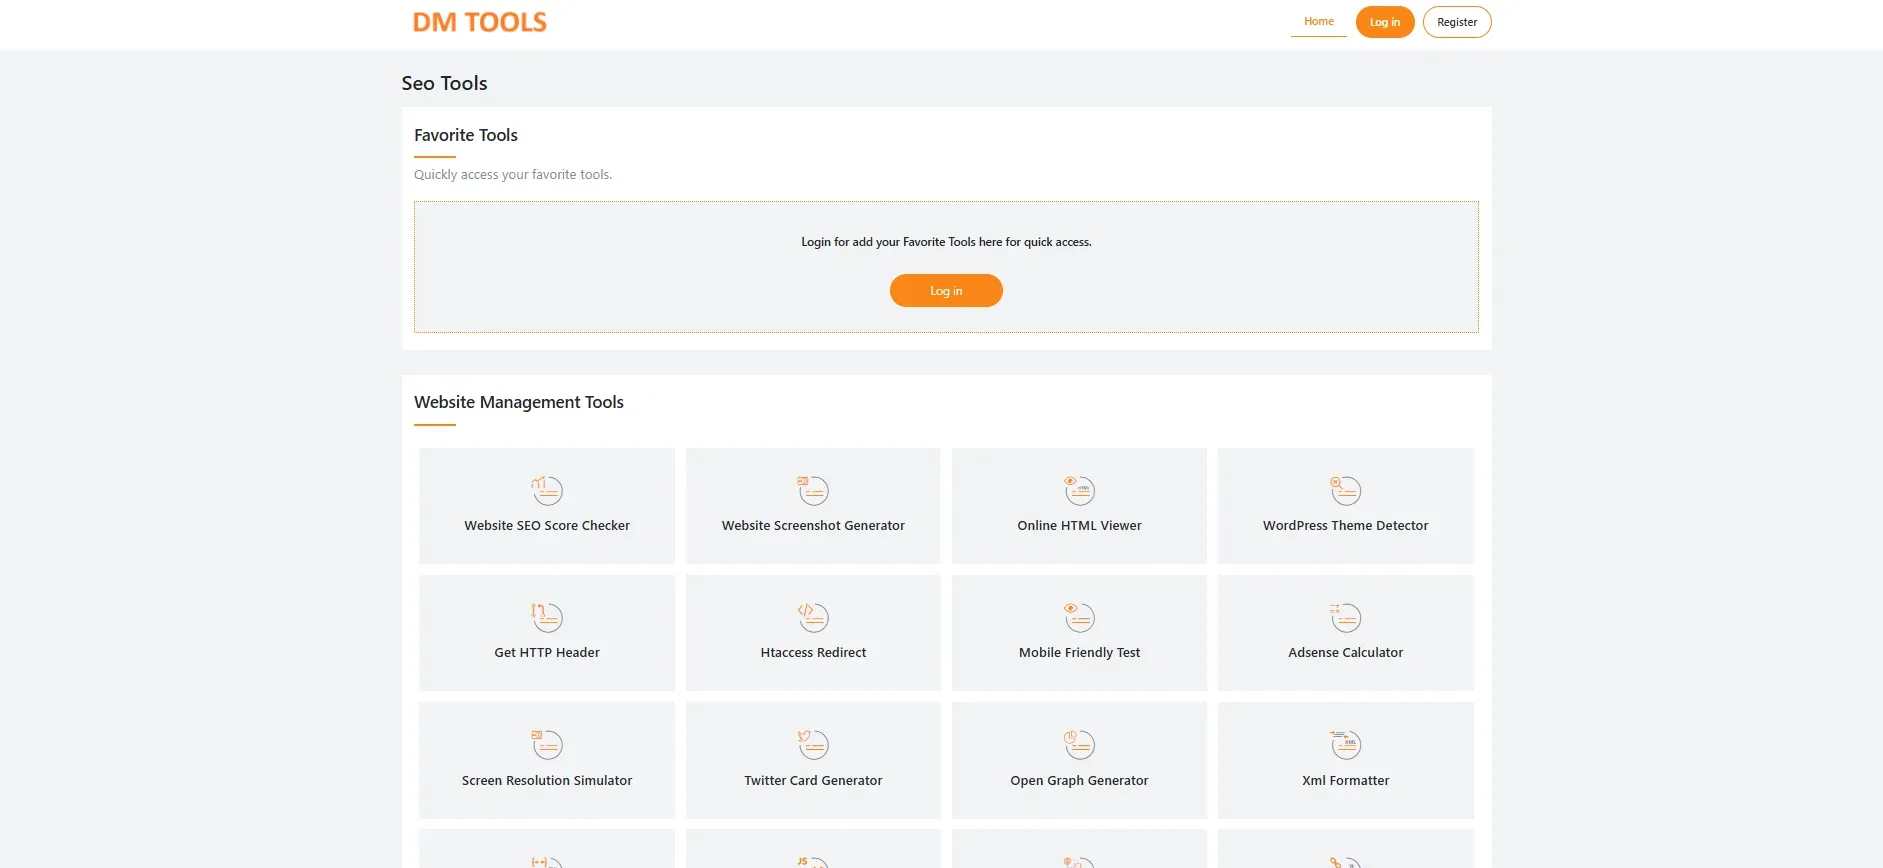Click the Twitter Card Generator icon
1883x868 pixels.
[x=813, y=744]
